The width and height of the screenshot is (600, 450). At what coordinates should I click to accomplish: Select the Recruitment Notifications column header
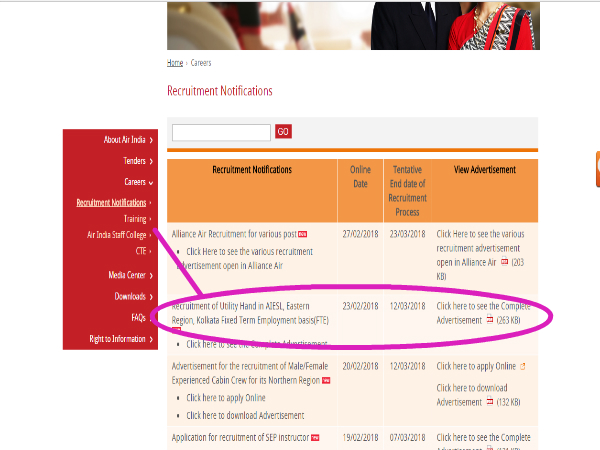tap(252, 170)
